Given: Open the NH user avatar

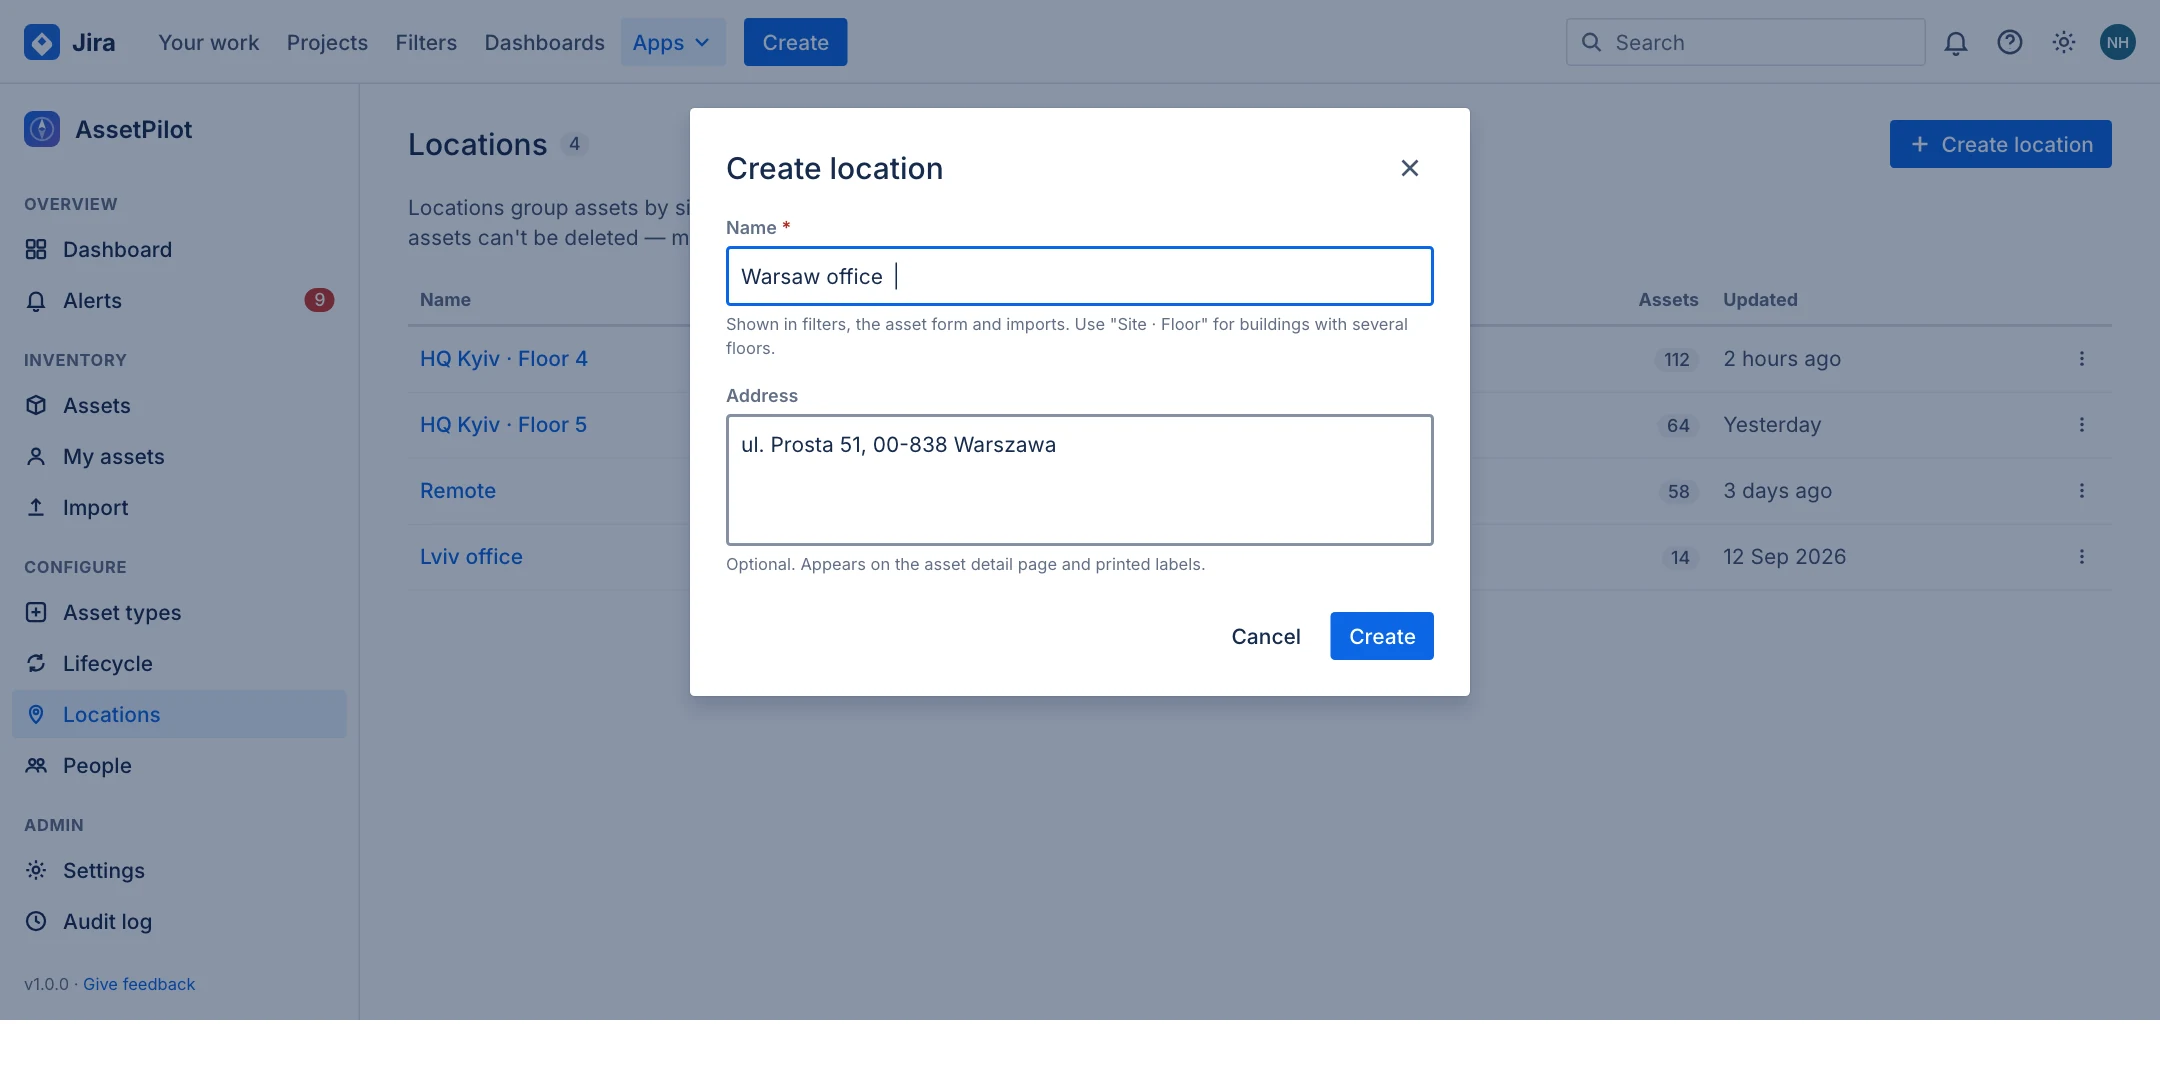Looking at the screenshot, I should 2118,42.
